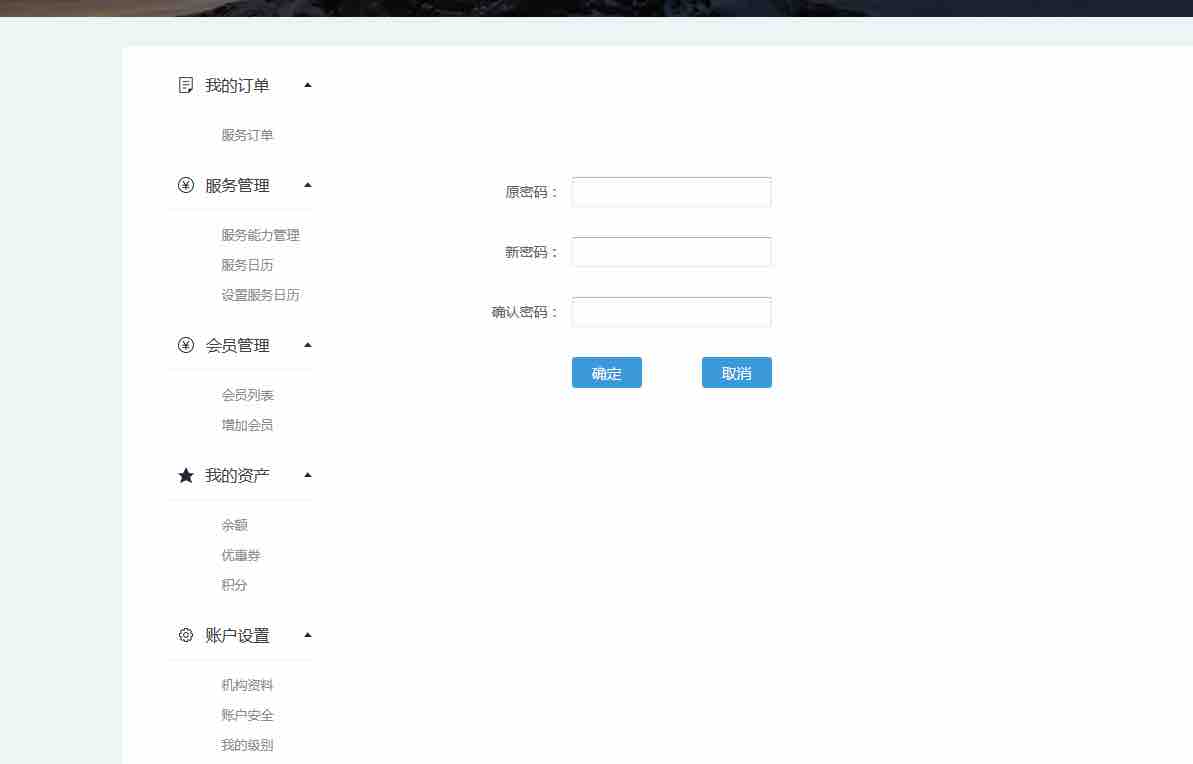1193x764 pixels.
Task: Click the star icon beside 我的资产
Action: [x=185, y=475]
